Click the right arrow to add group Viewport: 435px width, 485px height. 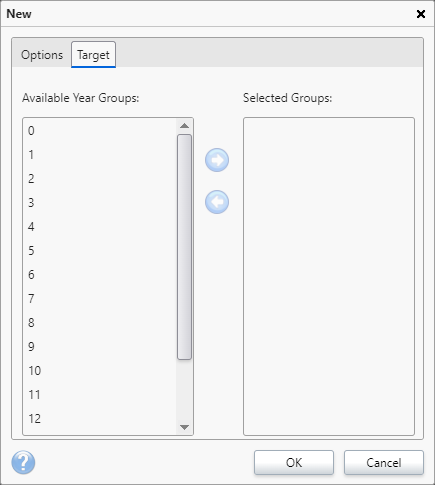click(217, 160)
